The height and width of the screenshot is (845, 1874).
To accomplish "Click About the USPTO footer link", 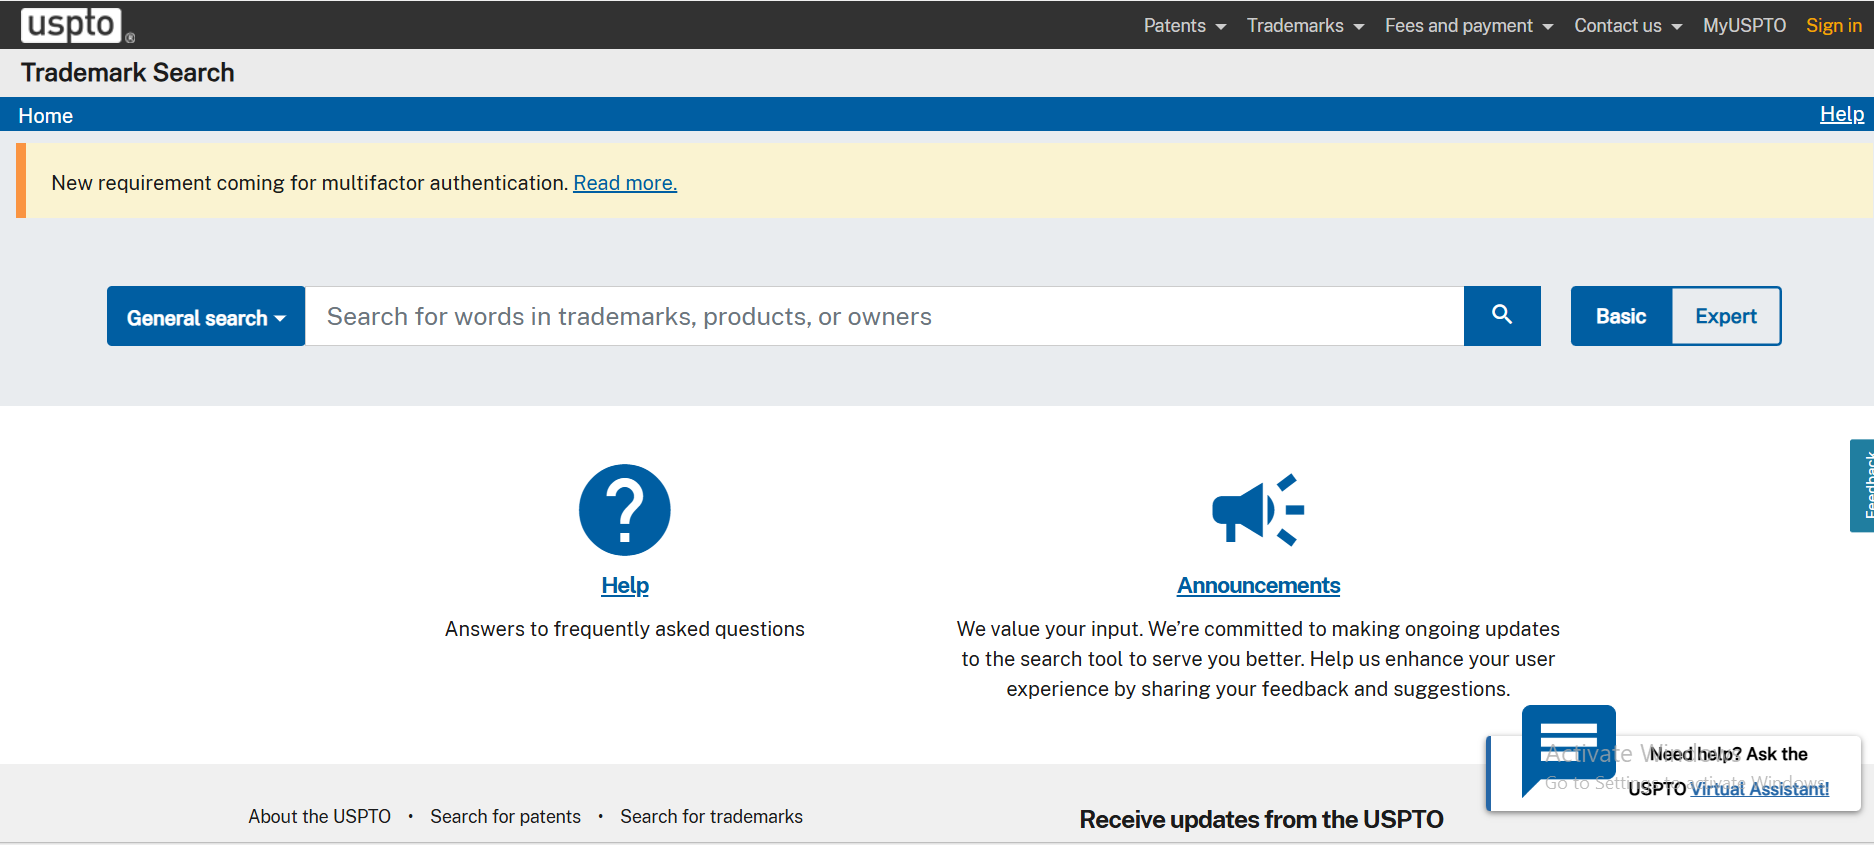I will [x=320, y=817].
